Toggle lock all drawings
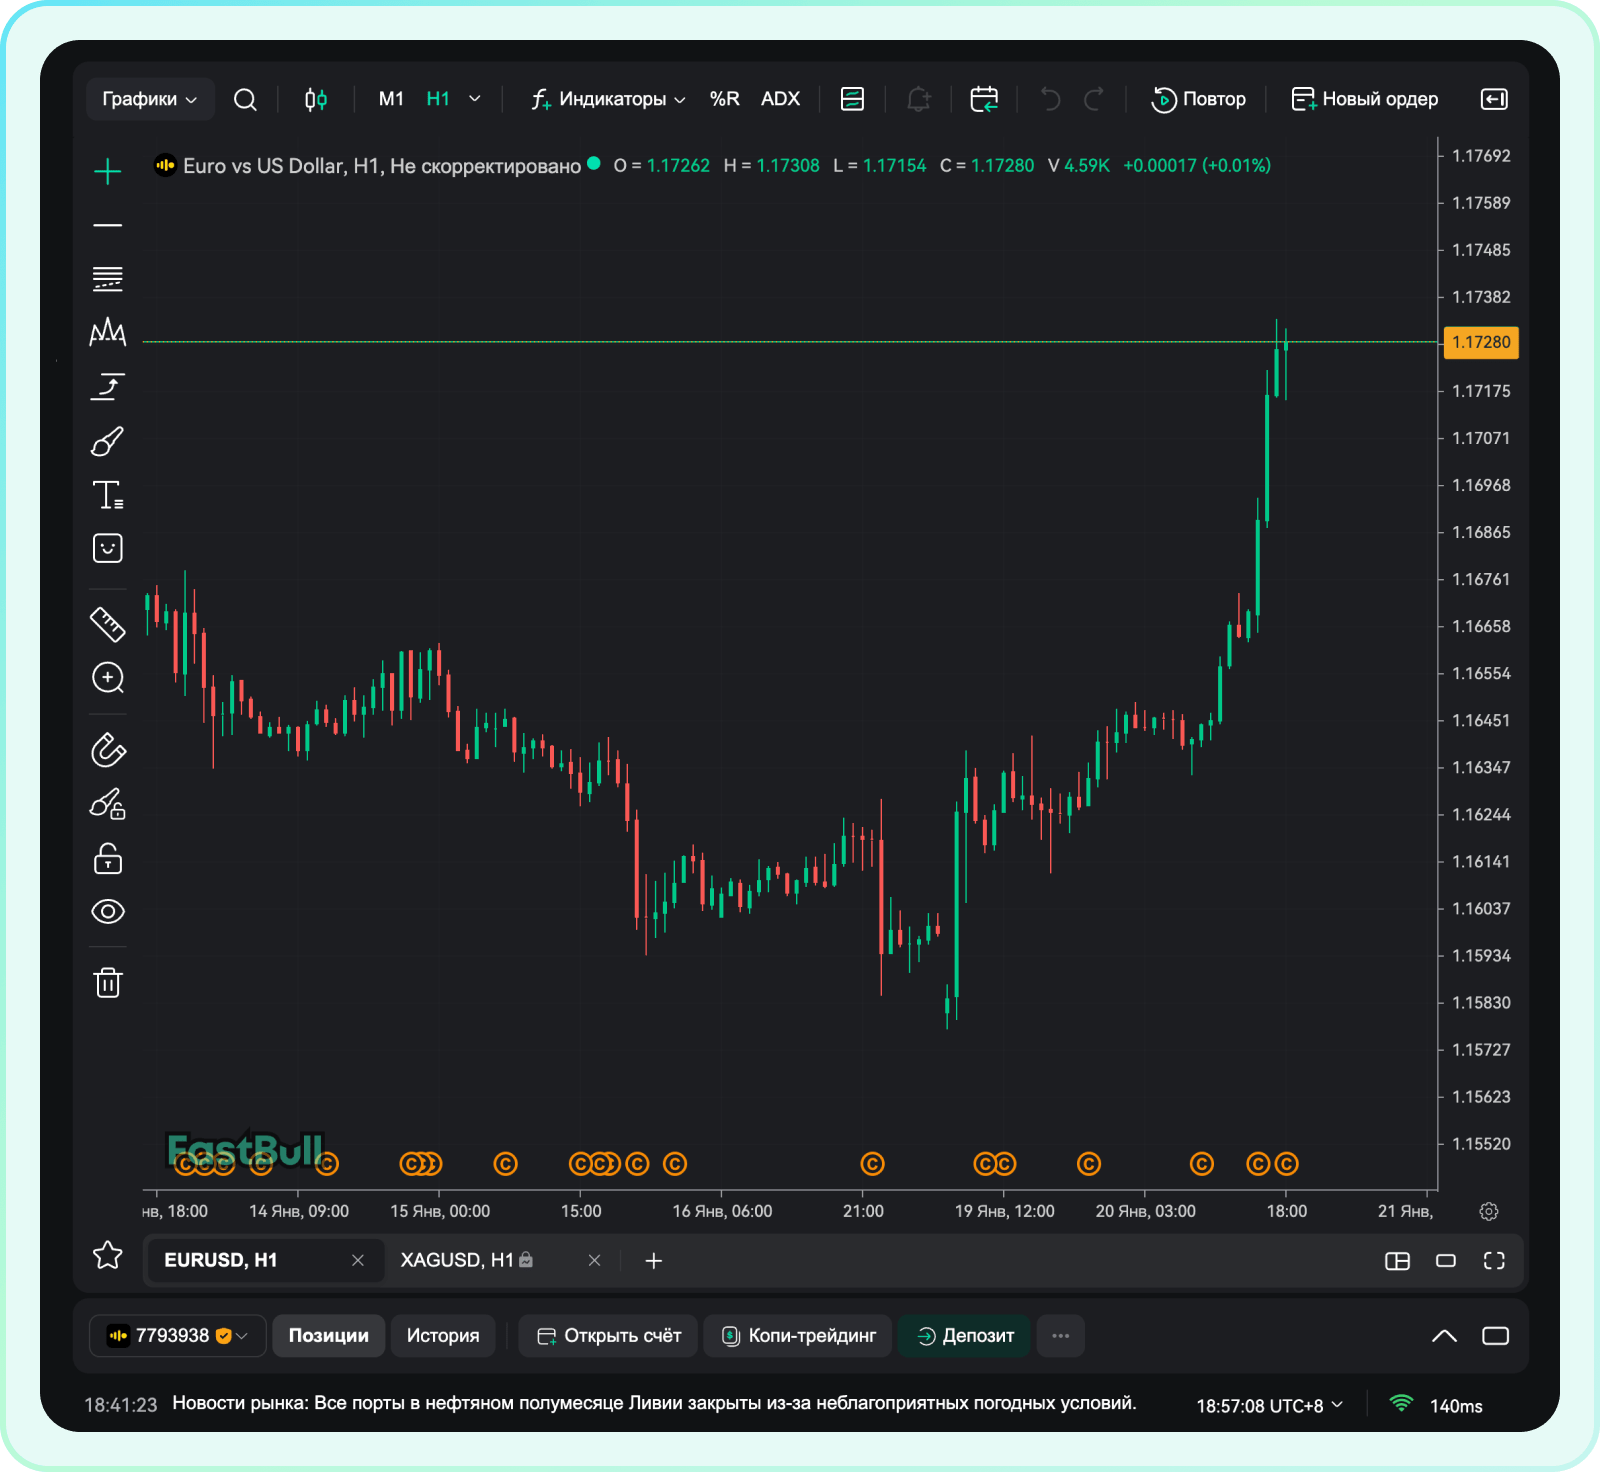Viewport: 1600px width, 1472px height. tap(108, 858)
